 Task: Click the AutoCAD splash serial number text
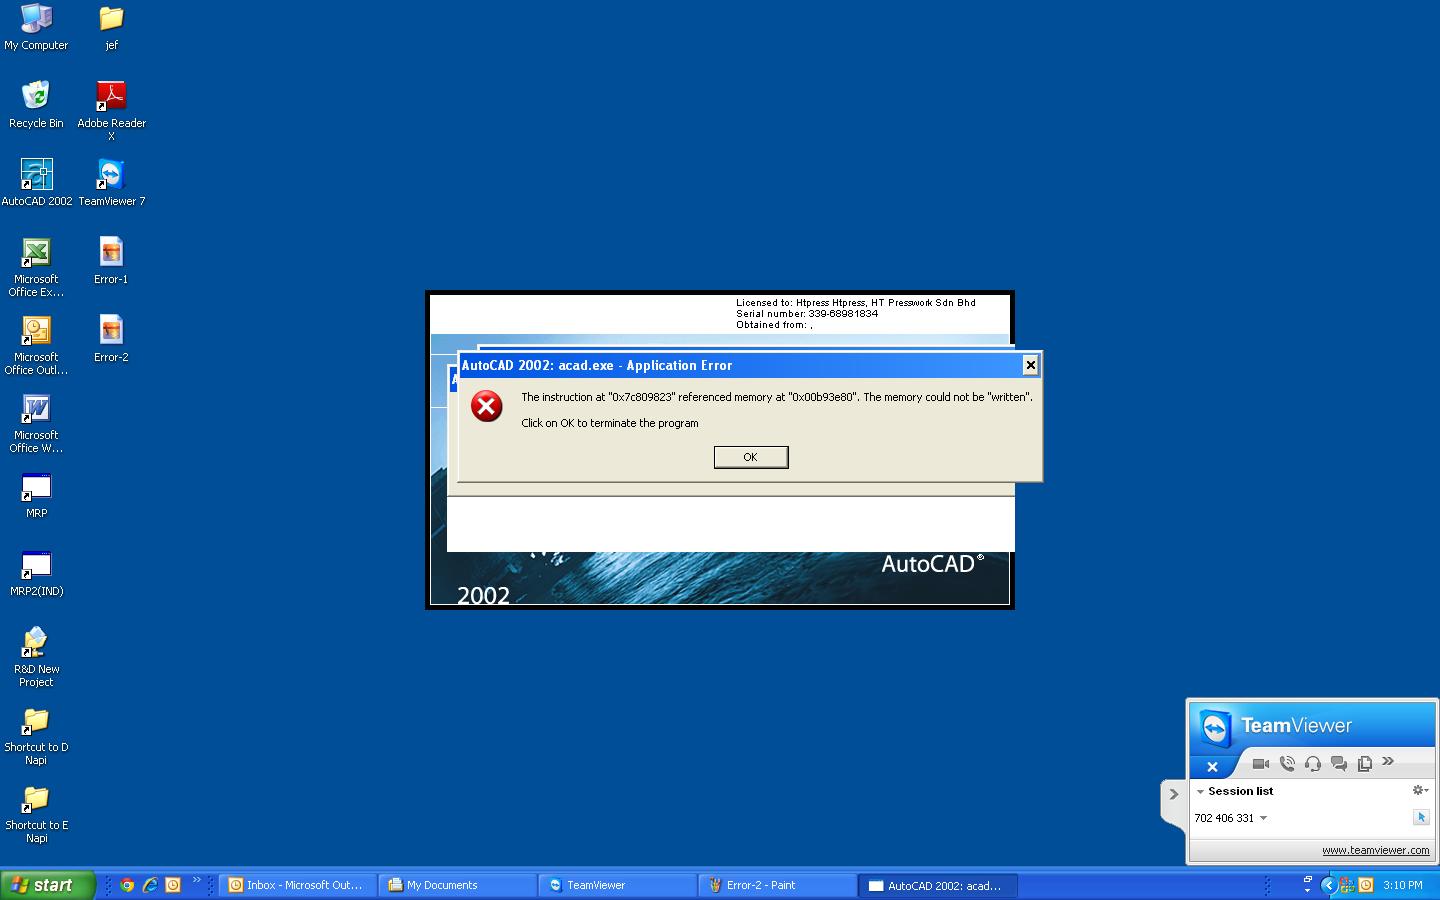[807, 314]
